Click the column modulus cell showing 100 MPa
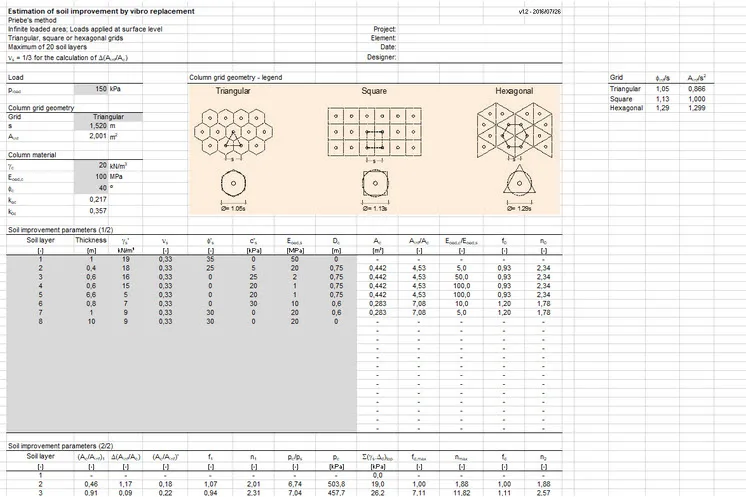The width and height of the screenshot is (746, 497). [x=91, y=176]
